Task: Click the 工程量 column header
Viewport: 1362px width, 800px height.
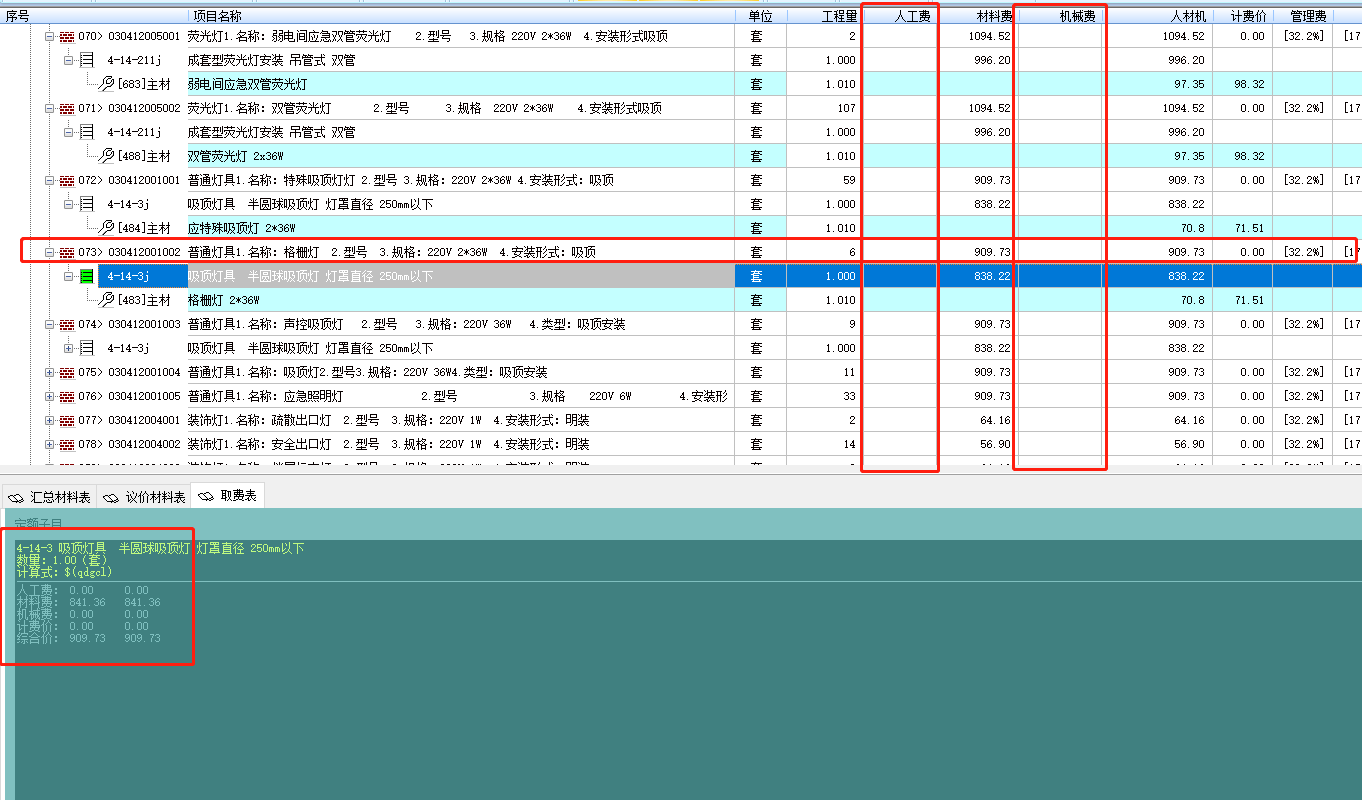Action: tap(824, 16)
